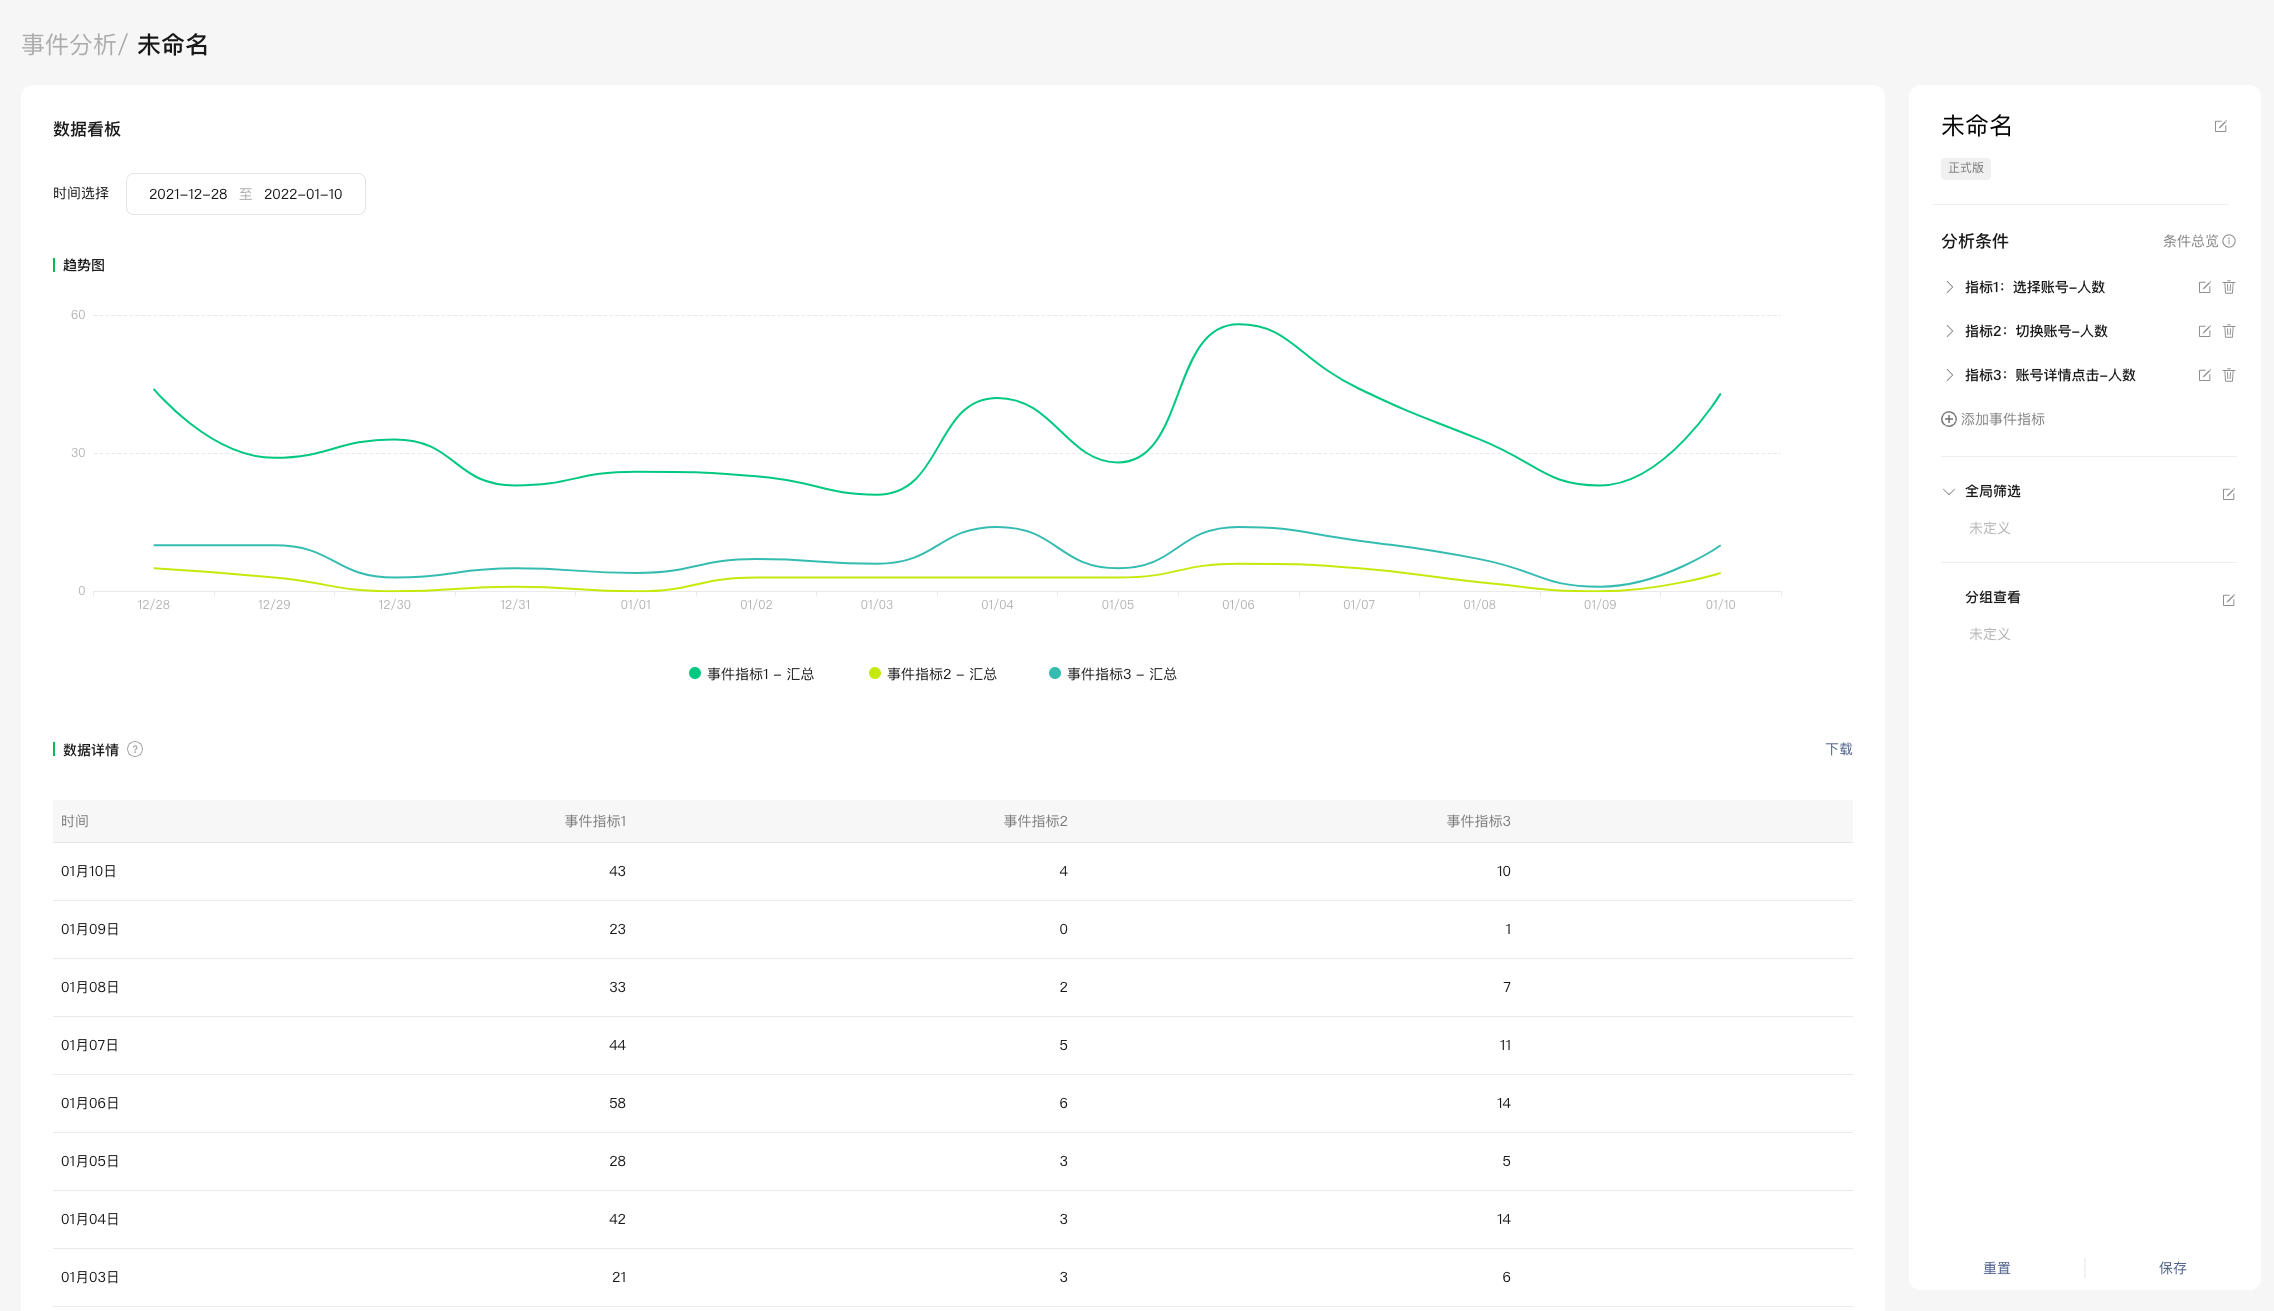Click the 事件指标2 column header
Viewport: 2274px width, 1311px height.
tap(1036, 821)
